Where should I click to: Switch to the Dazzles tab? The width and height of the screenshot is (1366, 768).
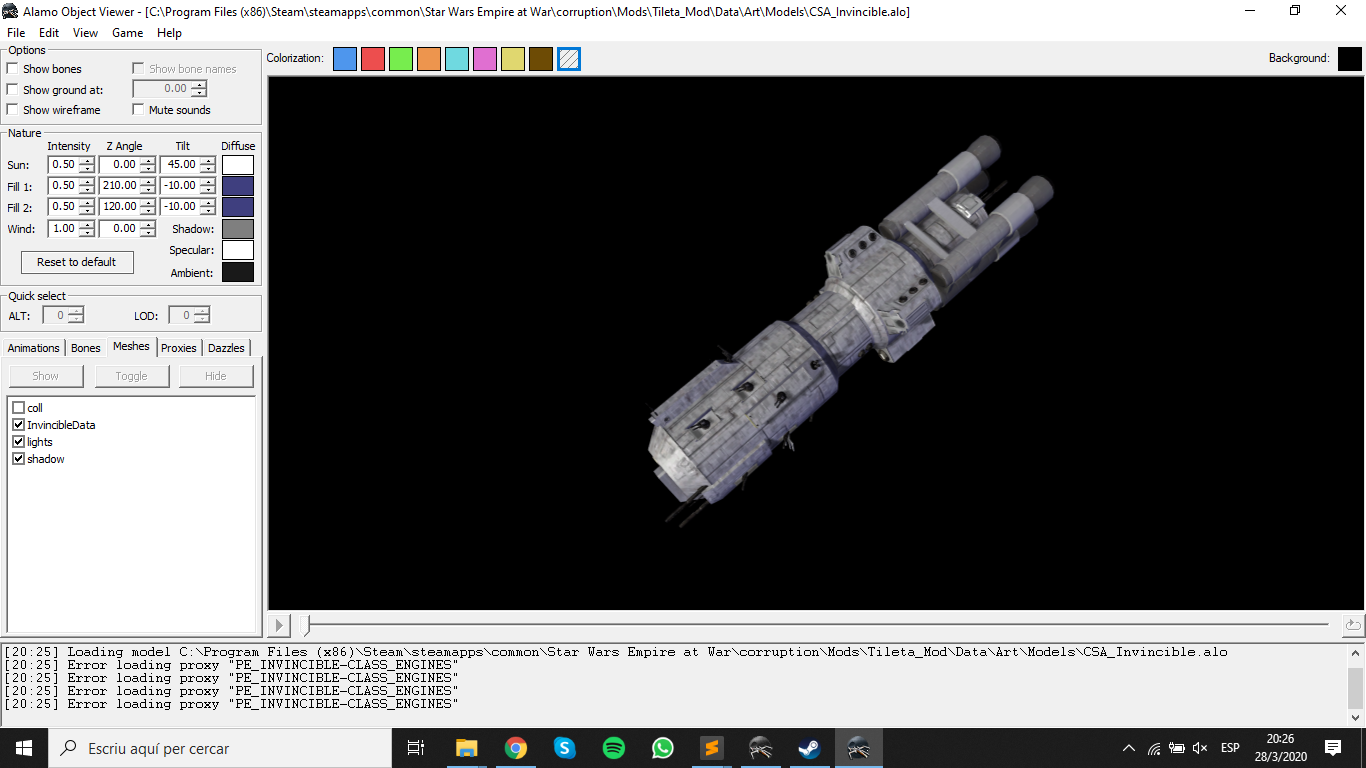tap(226, 348)
